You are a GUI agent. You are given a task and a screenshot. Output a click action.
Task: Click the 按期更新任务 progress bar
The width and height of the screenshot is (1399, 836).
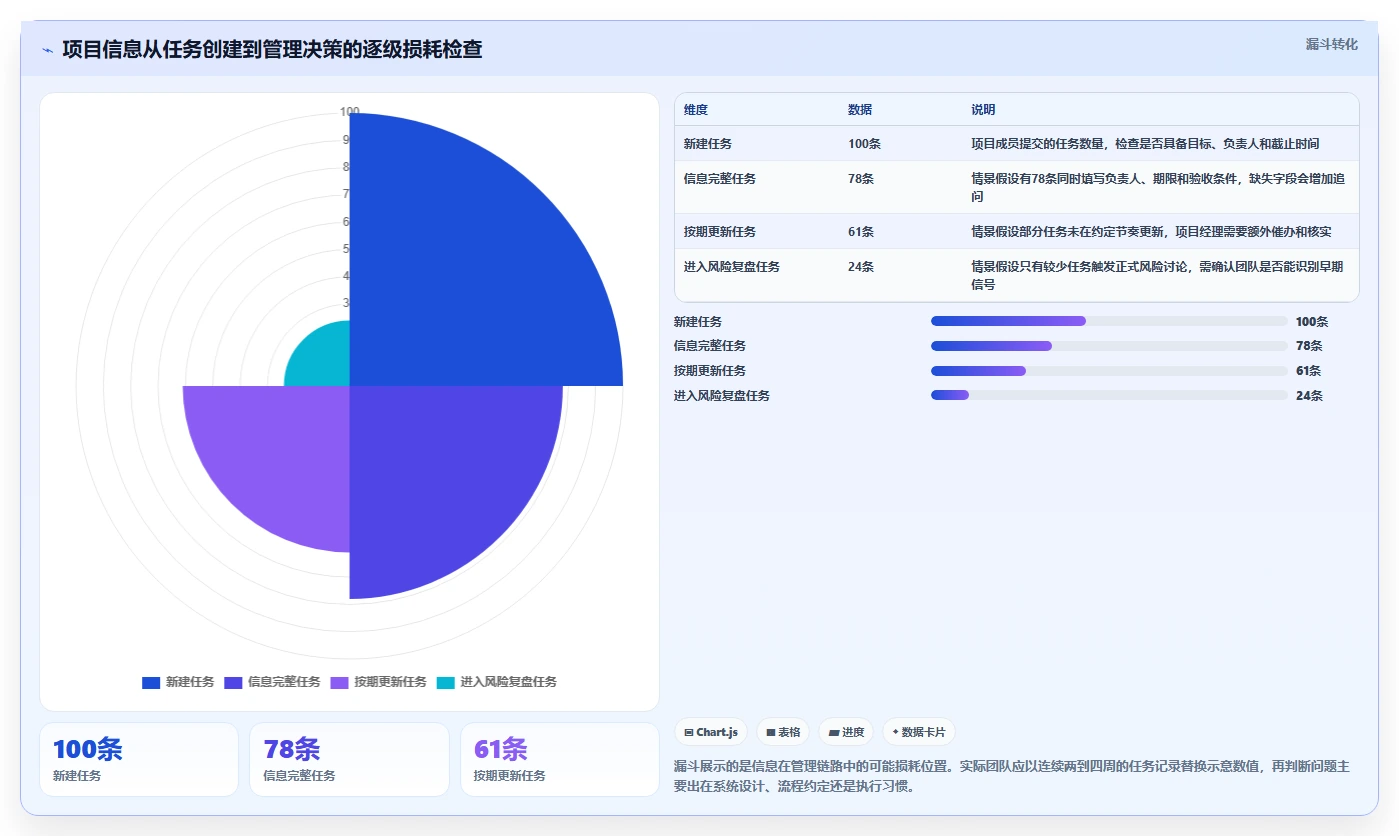(x=1109, y=371)
